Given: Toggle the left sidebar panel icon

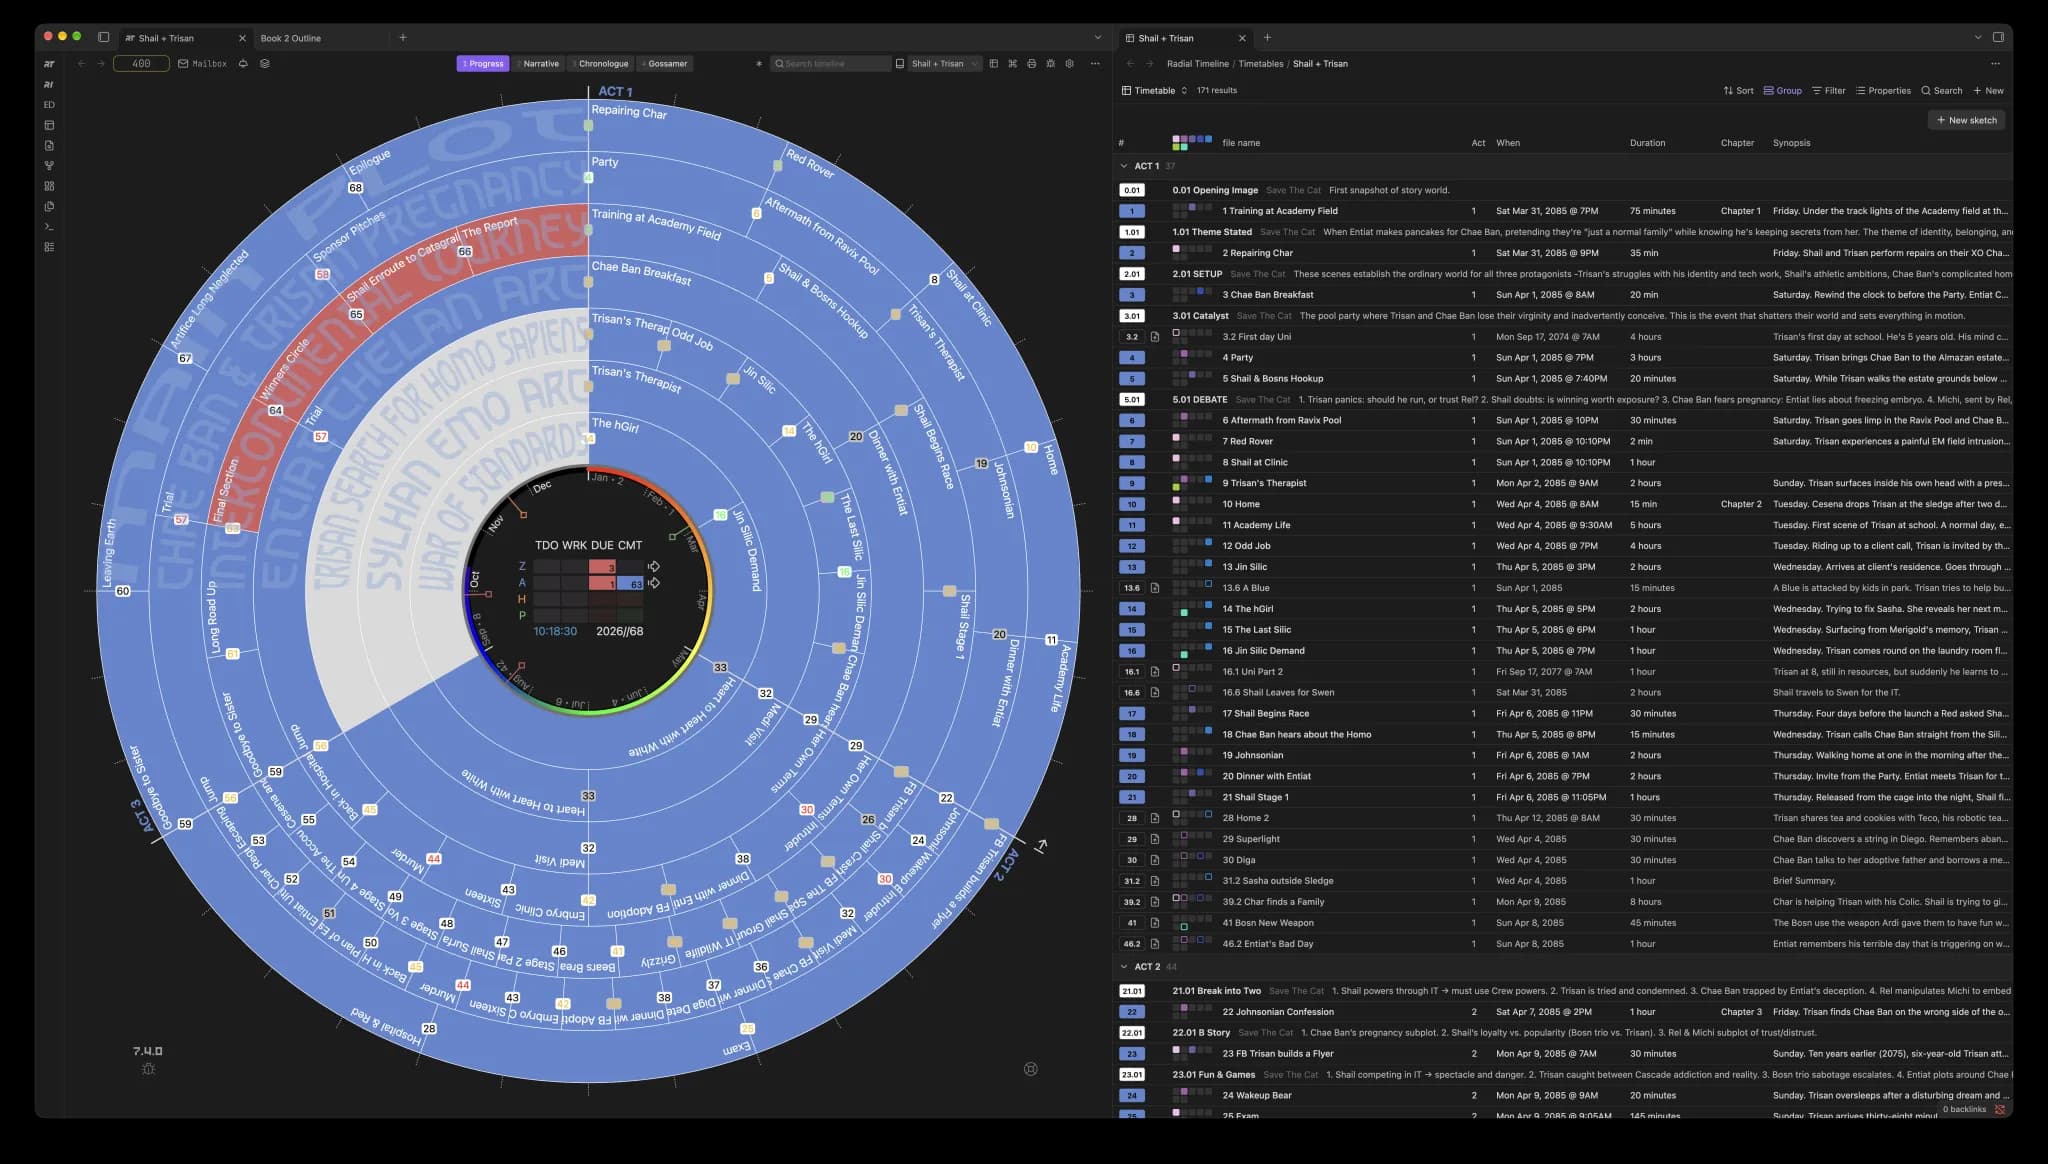Looking at the screenshot, I should [x=103, y=38].
